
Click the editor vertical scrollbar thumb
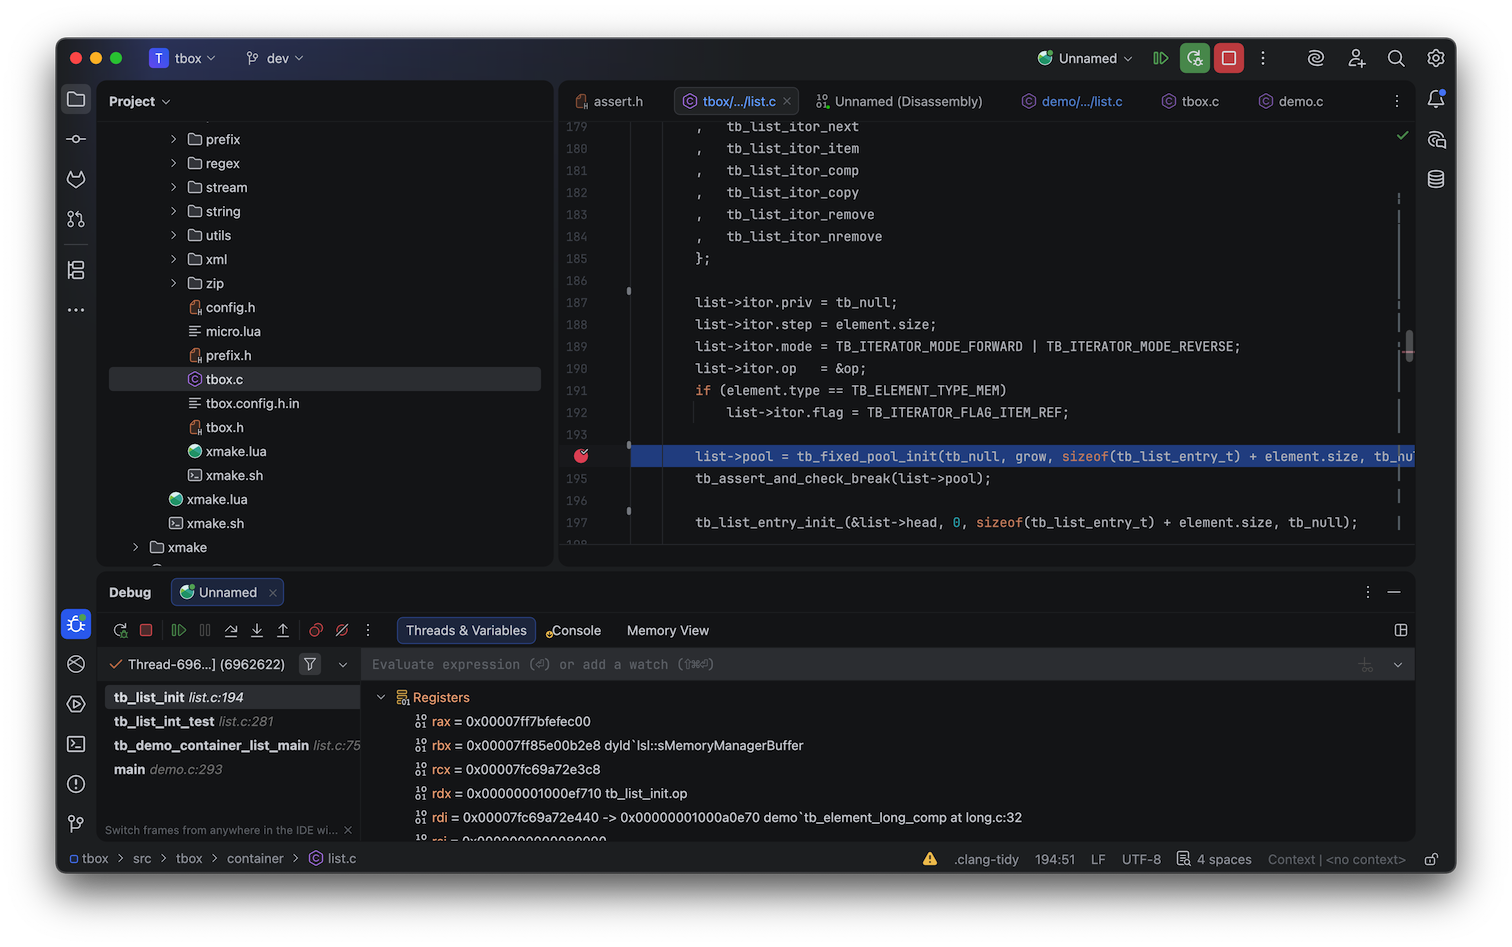(1409, 345)
